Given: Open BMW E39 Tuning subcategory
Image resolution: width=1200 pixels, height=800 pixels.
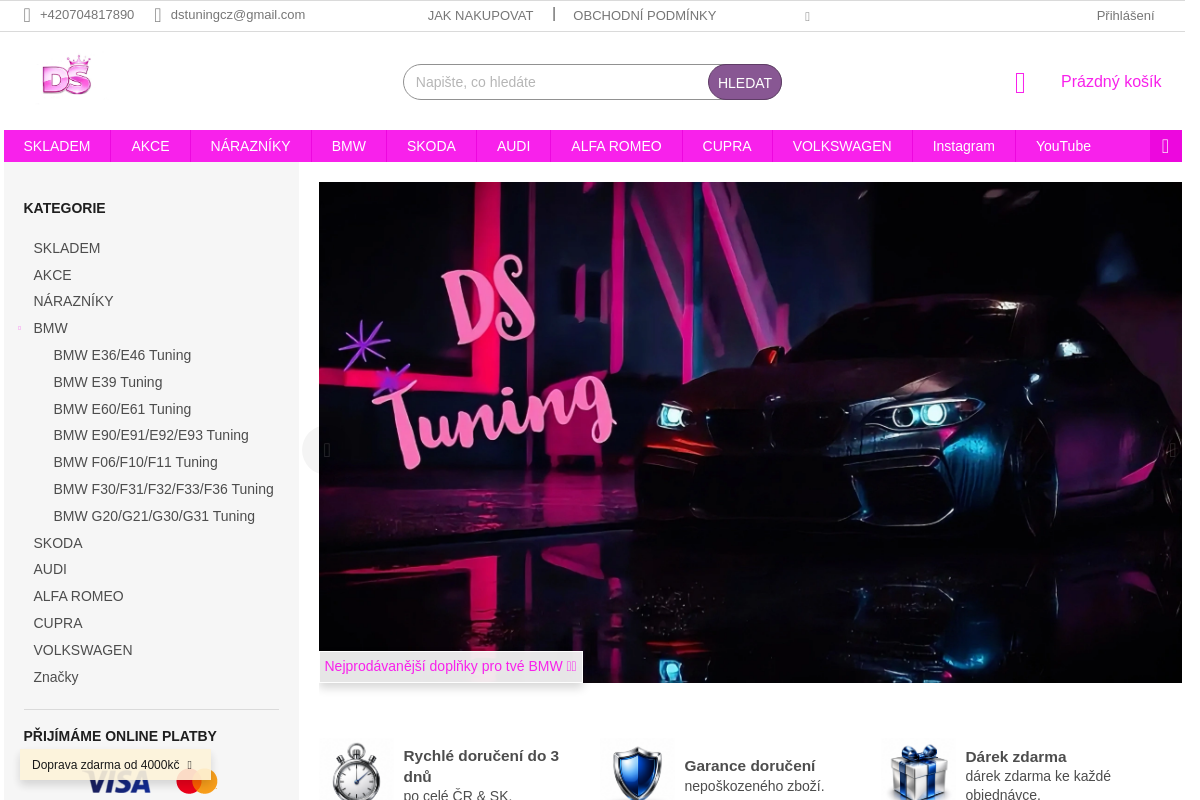Looking at the screenshot, I should [108, 382].
